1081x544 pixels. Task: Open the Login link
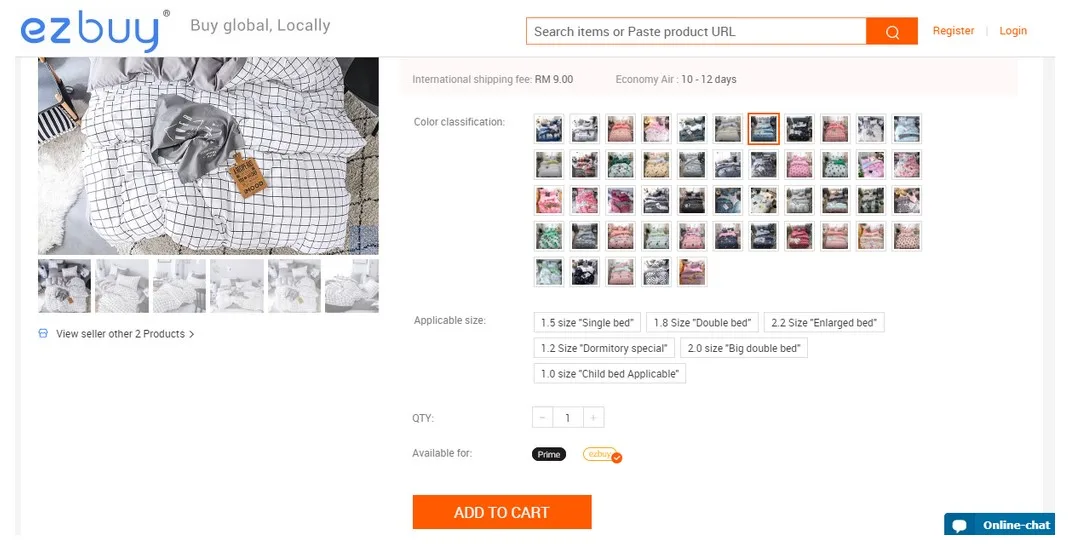pyautogui.click(x=1013, y=31)
